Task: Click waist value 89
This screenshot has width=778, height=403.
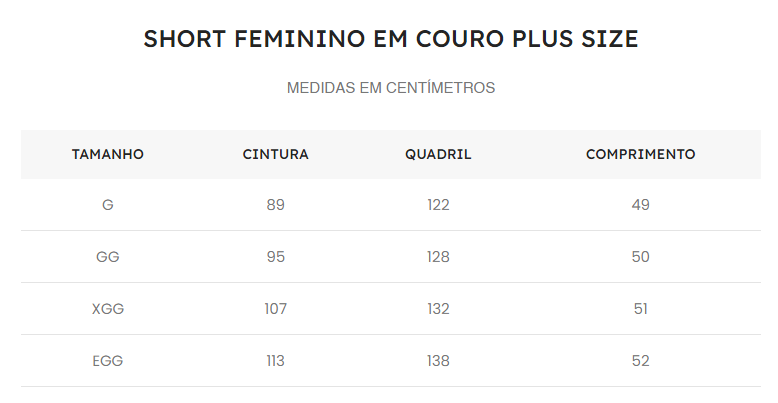Action: [x=276, y=205]
